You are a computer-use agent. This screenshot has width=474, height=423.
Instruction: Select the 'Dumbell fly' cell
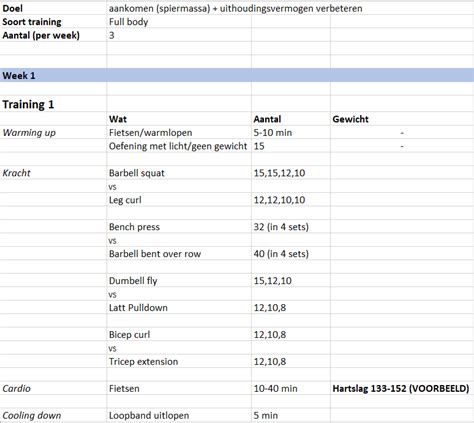179,281
